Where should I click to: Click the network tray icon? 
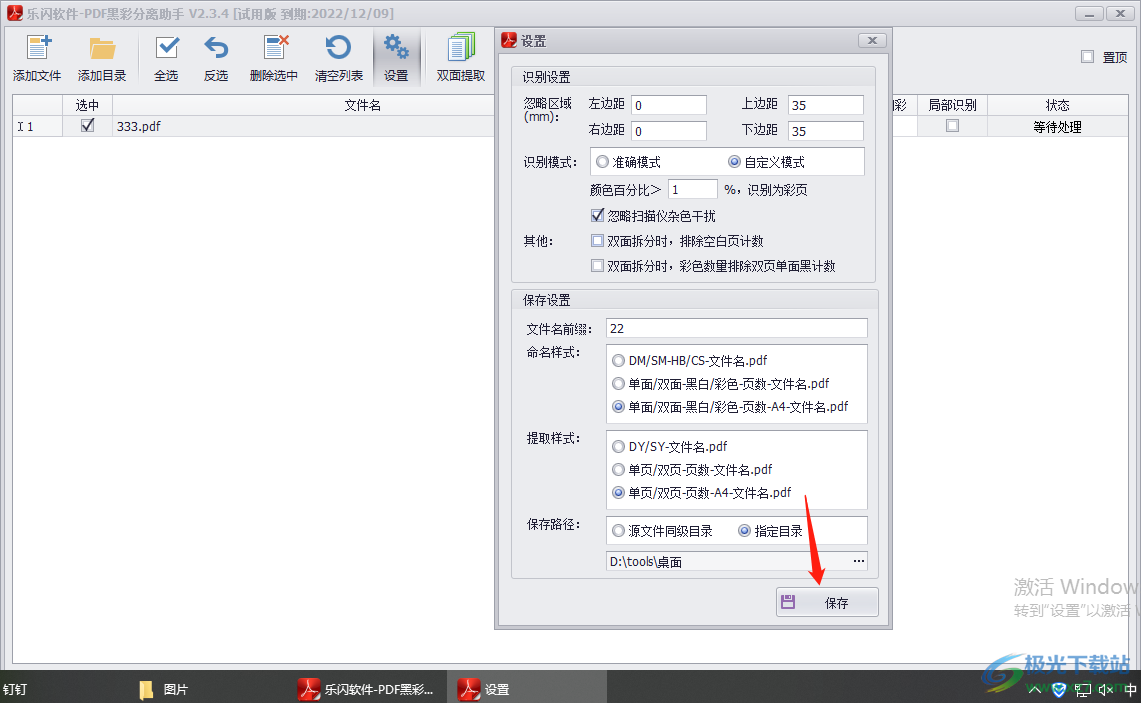[x=1083, y=689]
